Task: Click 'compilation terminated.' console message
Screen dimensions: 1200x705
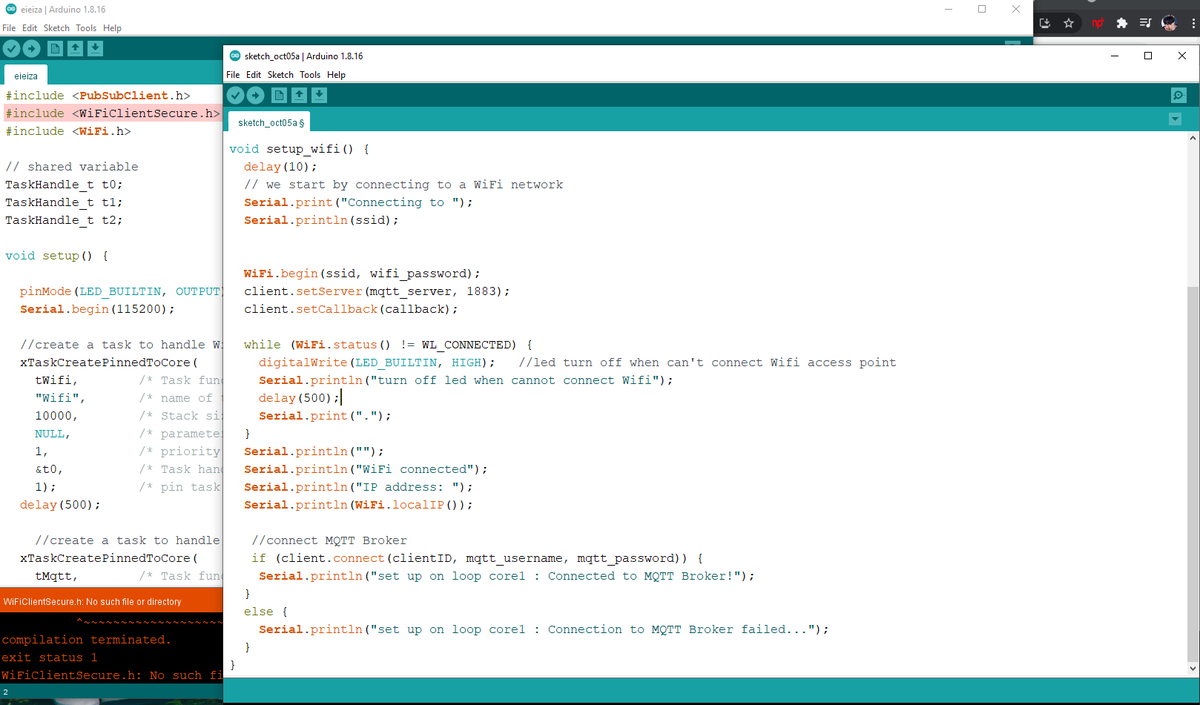Action: (86, 639)
